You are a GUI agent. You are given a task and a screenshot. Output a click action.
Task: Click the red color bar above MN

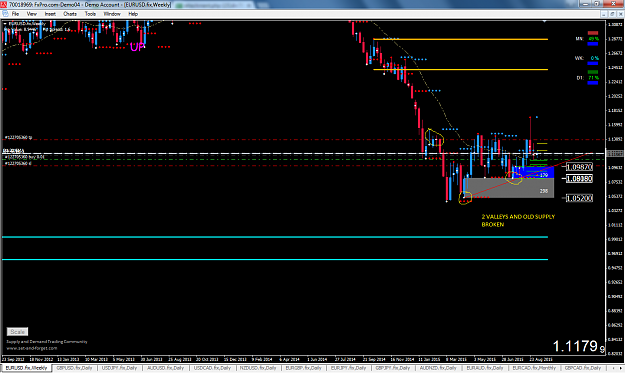pos(593,33)
